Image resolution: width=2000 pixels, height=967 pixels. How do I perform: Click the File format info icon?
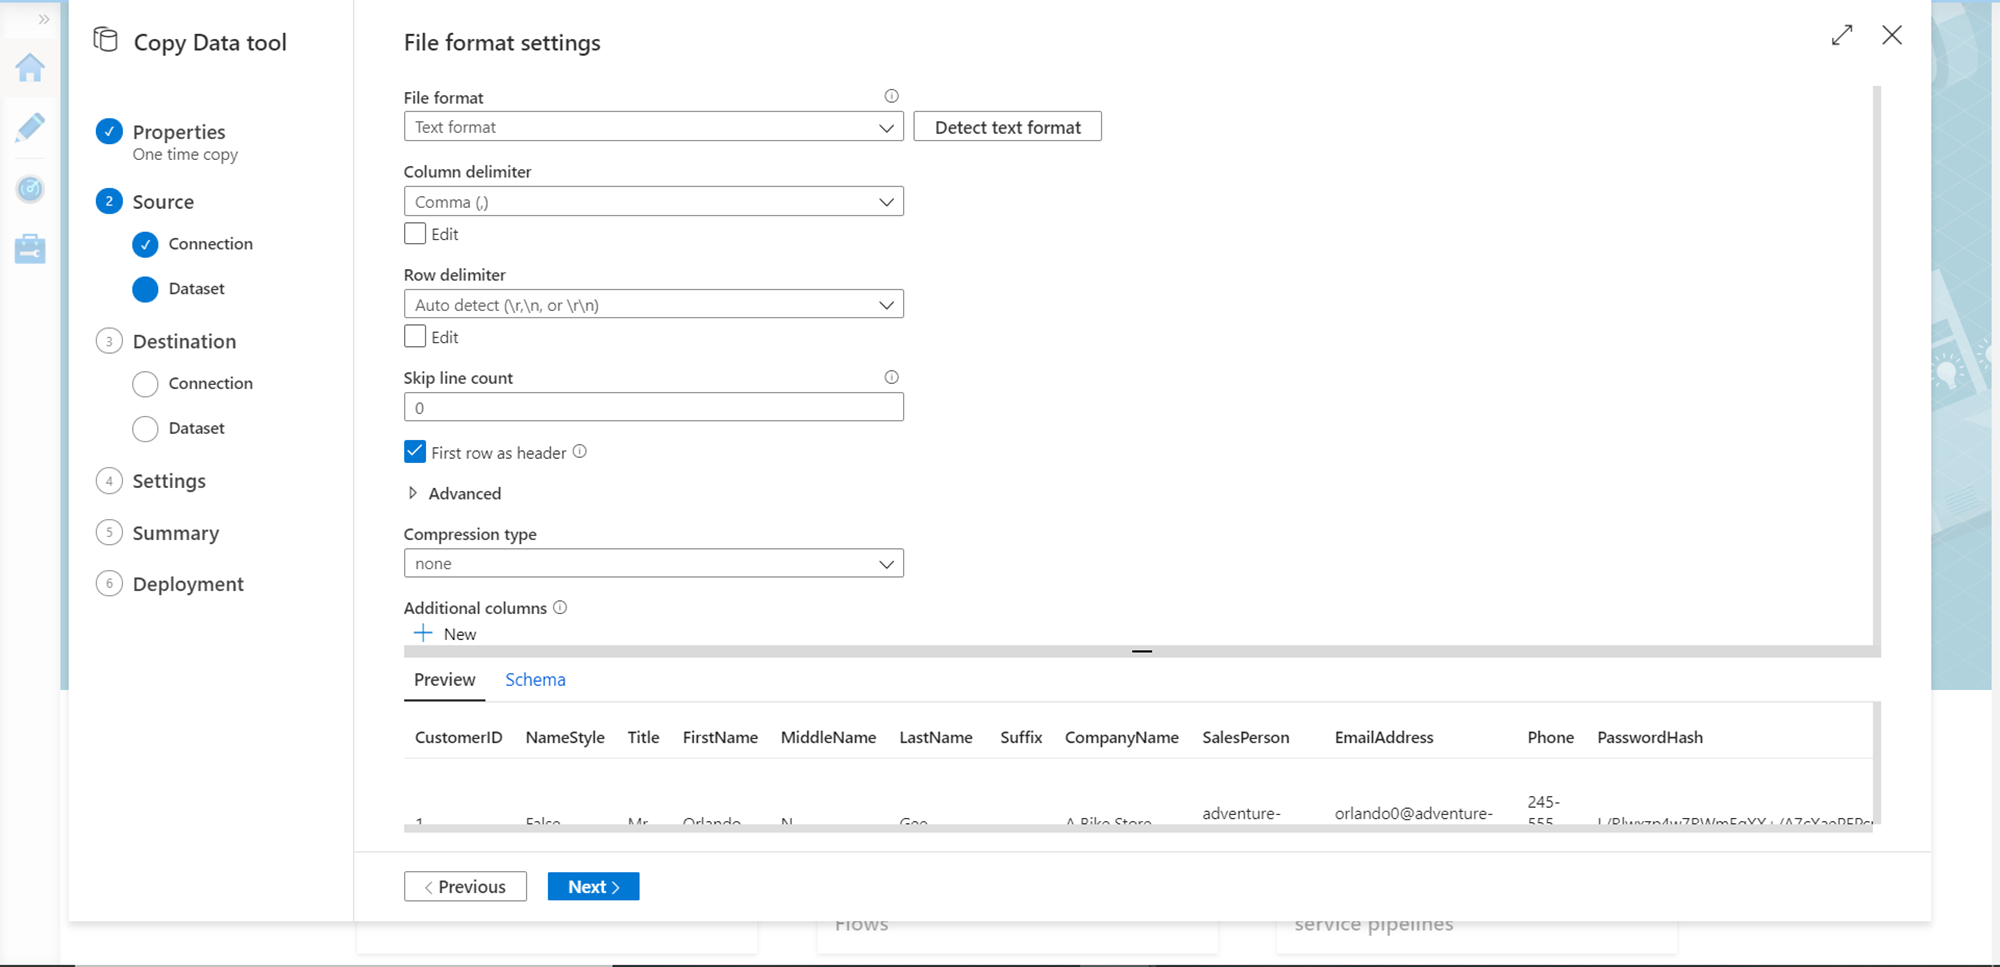[x=891, y=96]
